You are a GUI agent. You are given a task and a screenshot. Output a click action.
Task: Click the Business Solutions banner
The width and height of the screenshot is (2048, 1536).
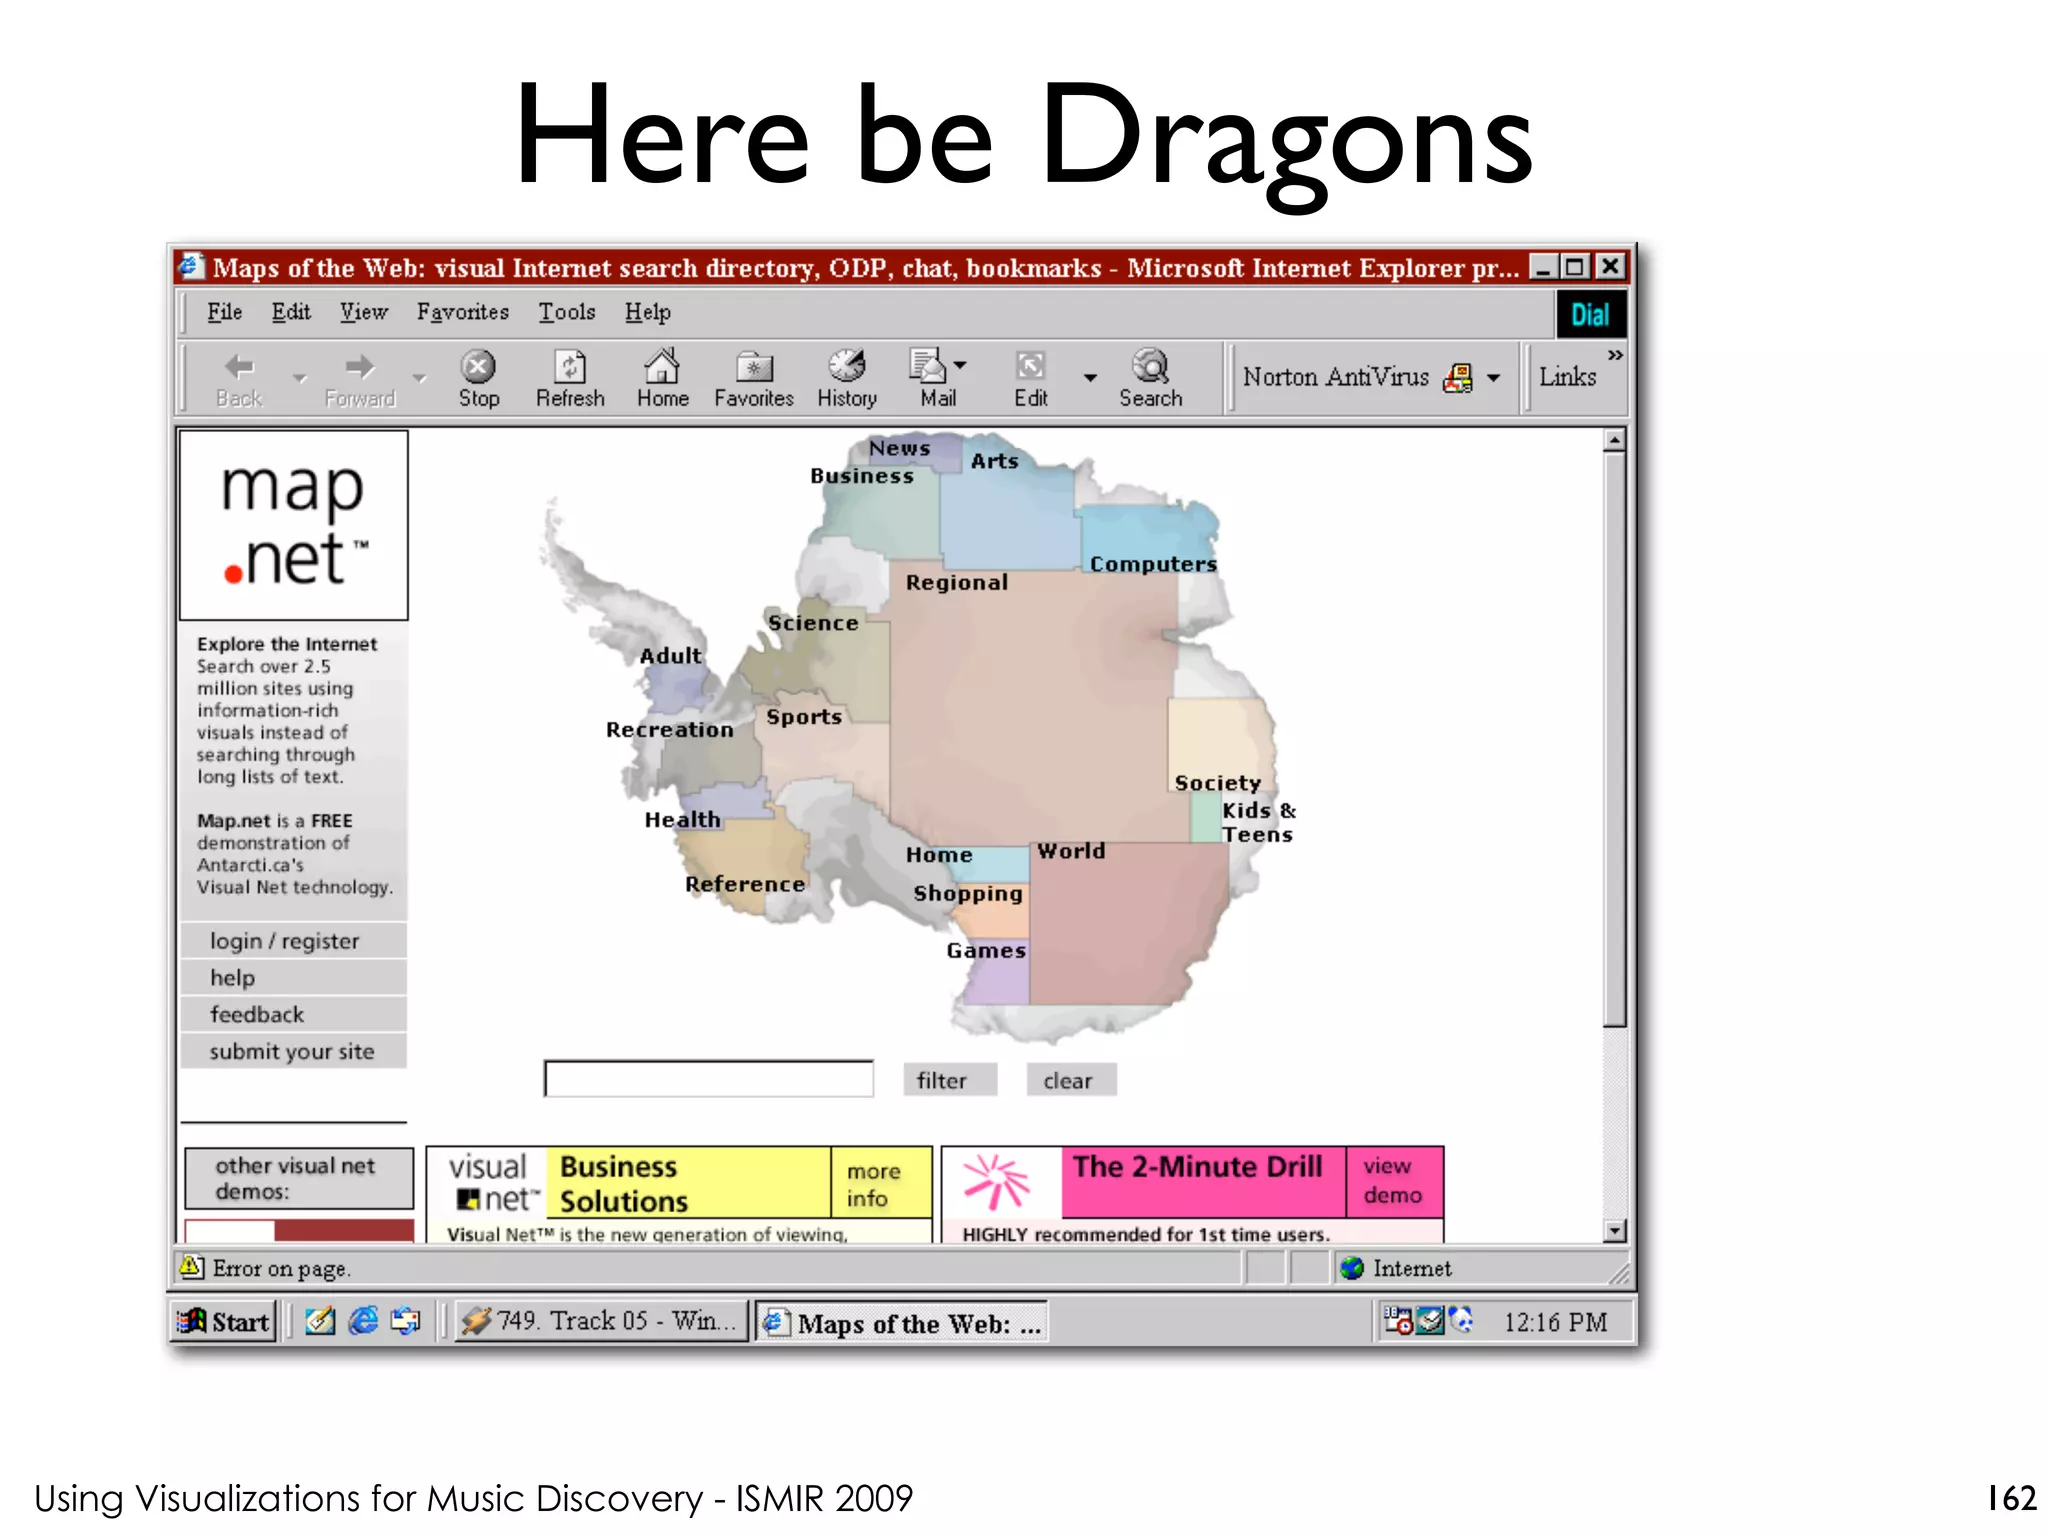[688, 1184]
